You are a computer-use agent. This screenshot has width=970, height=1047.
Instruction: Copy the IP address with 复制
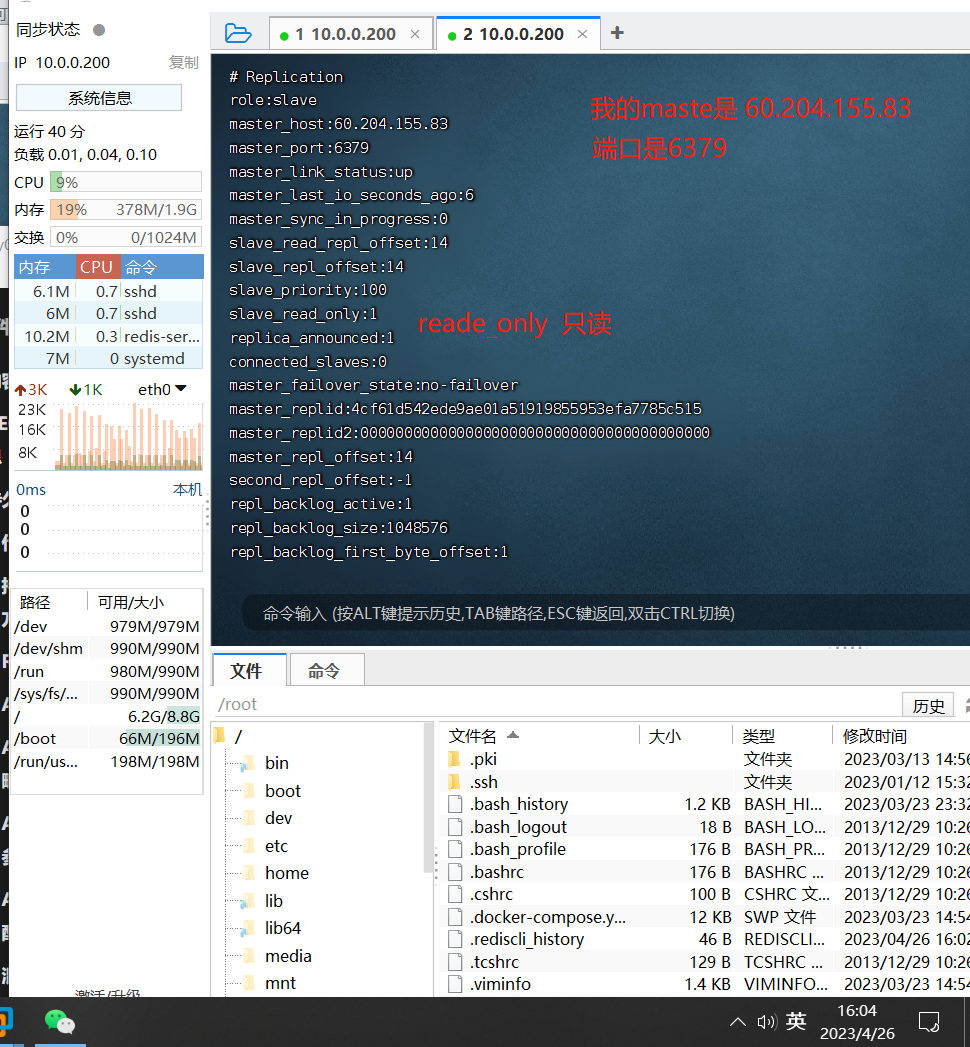pos(184,63)
